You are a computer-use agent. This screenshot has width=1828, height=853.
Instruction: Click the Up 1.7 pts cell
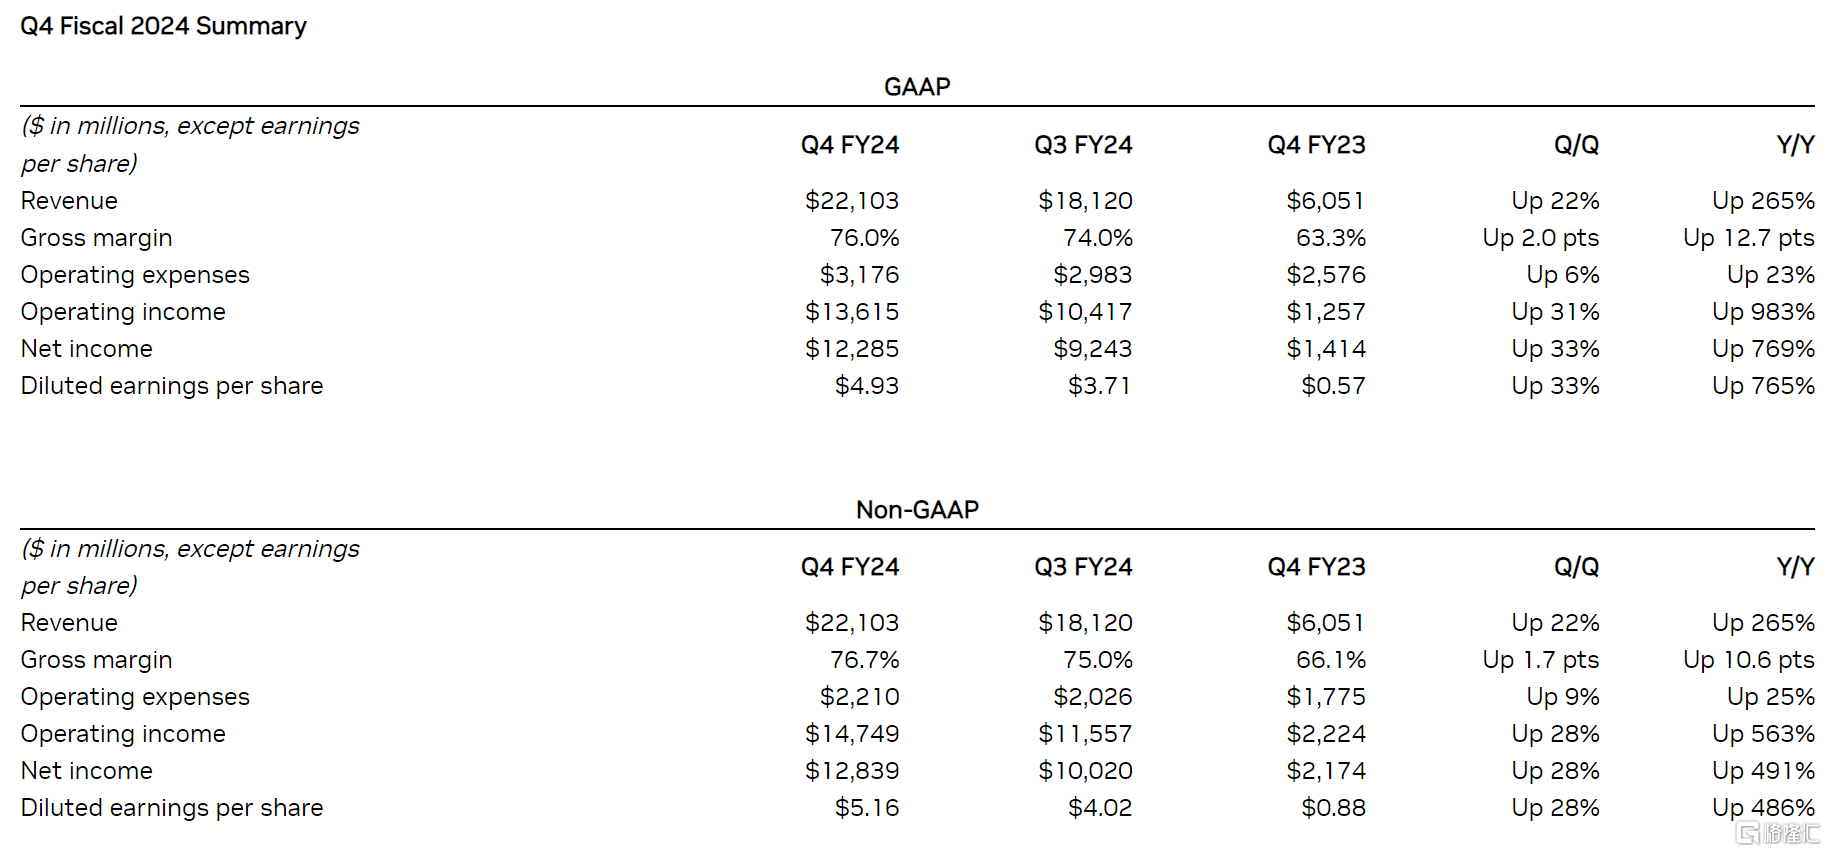(x=1540, y=660)
